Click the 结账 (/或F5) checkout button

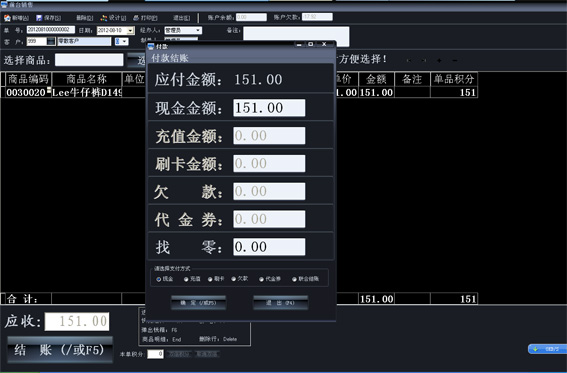tap(60, 350)
